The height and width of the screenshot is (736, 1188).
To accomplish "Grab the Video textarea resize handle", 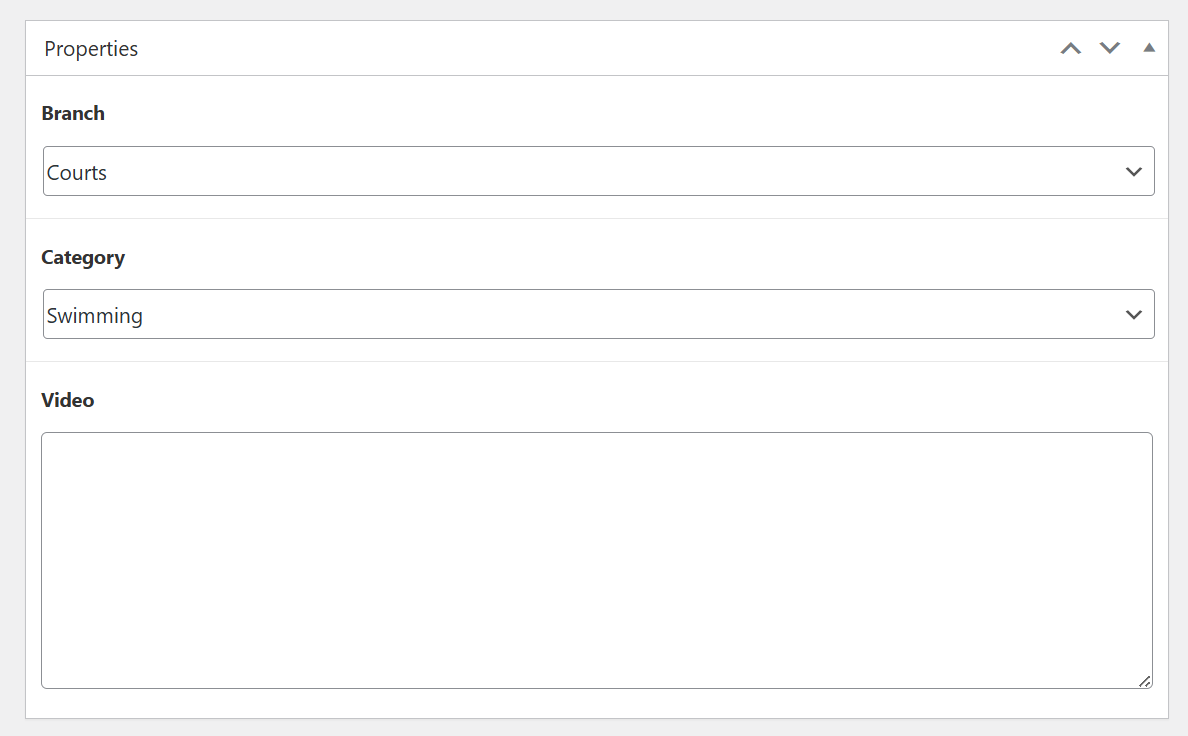I will [1144, 681].
